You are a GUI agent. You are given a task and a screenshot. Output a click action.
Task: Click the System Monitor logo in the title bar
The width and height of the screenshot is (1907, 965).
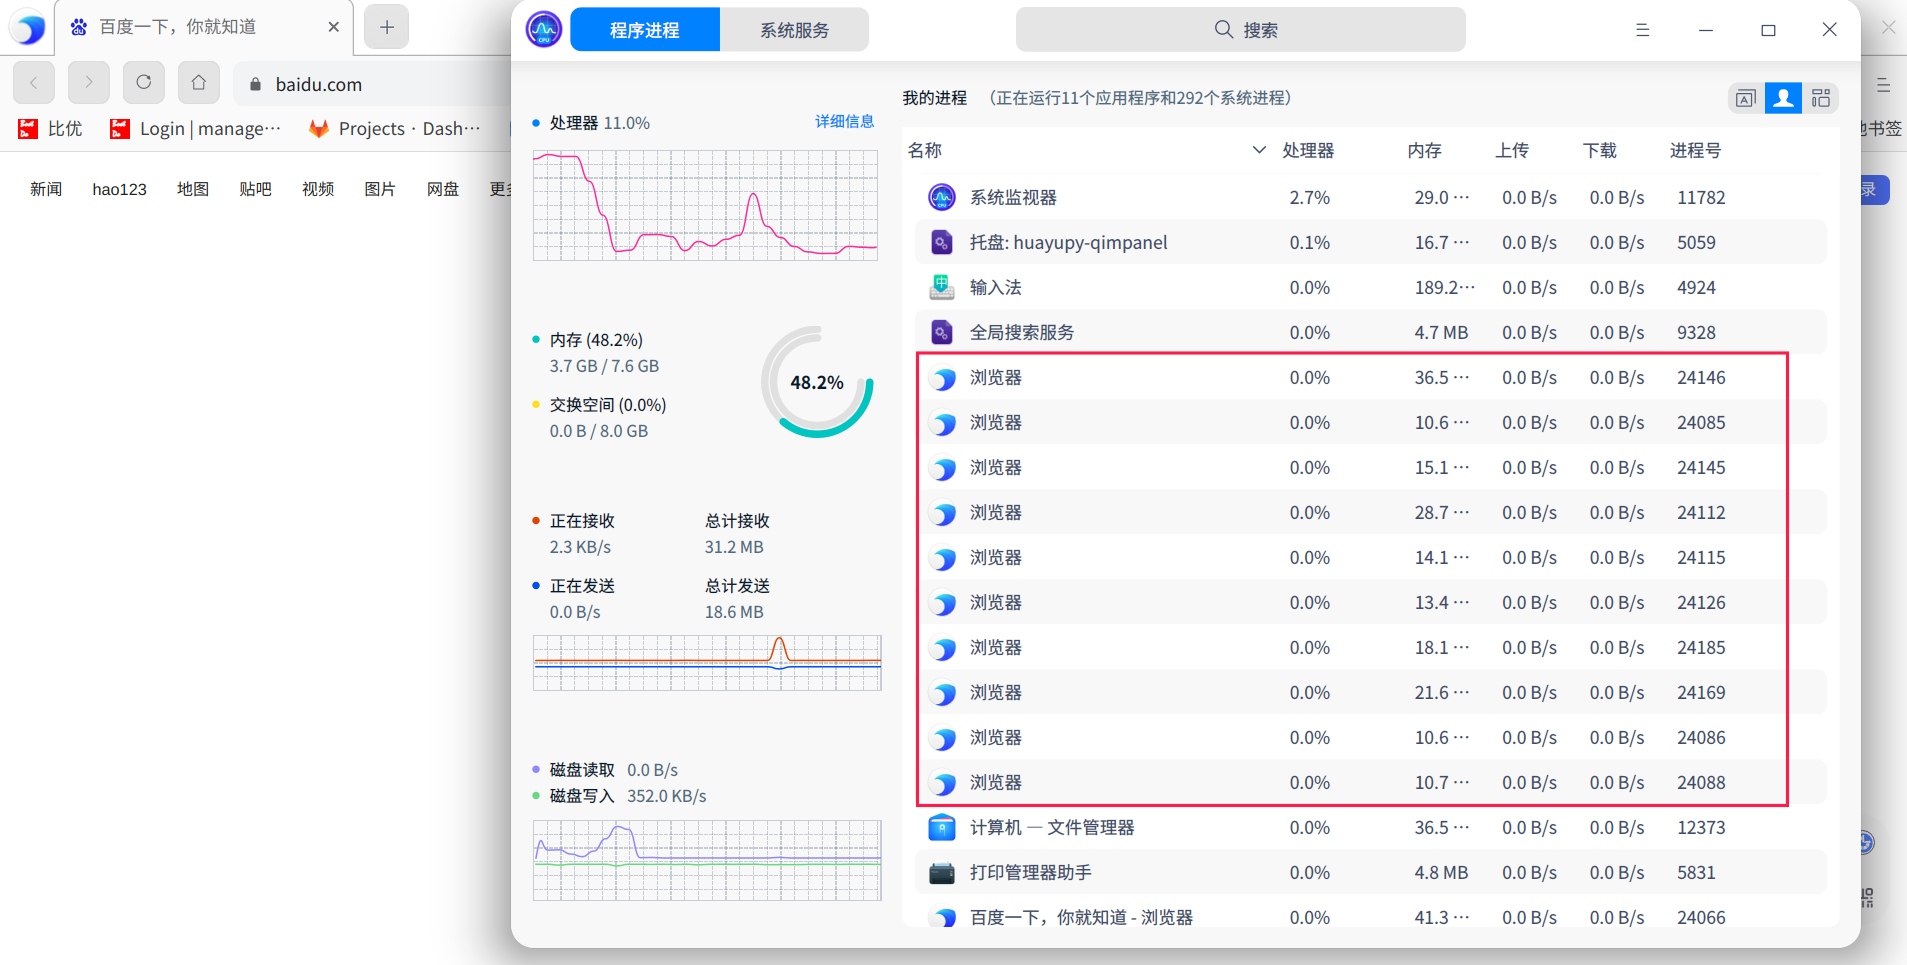544,30
